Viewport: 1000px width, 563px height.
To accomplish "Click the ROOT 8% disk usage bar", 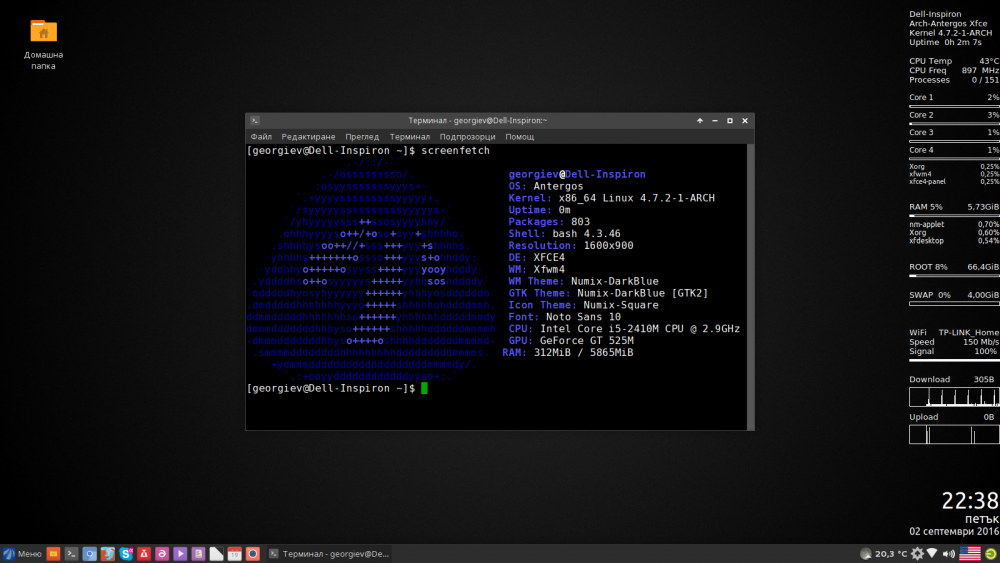I will click(954, 275).
